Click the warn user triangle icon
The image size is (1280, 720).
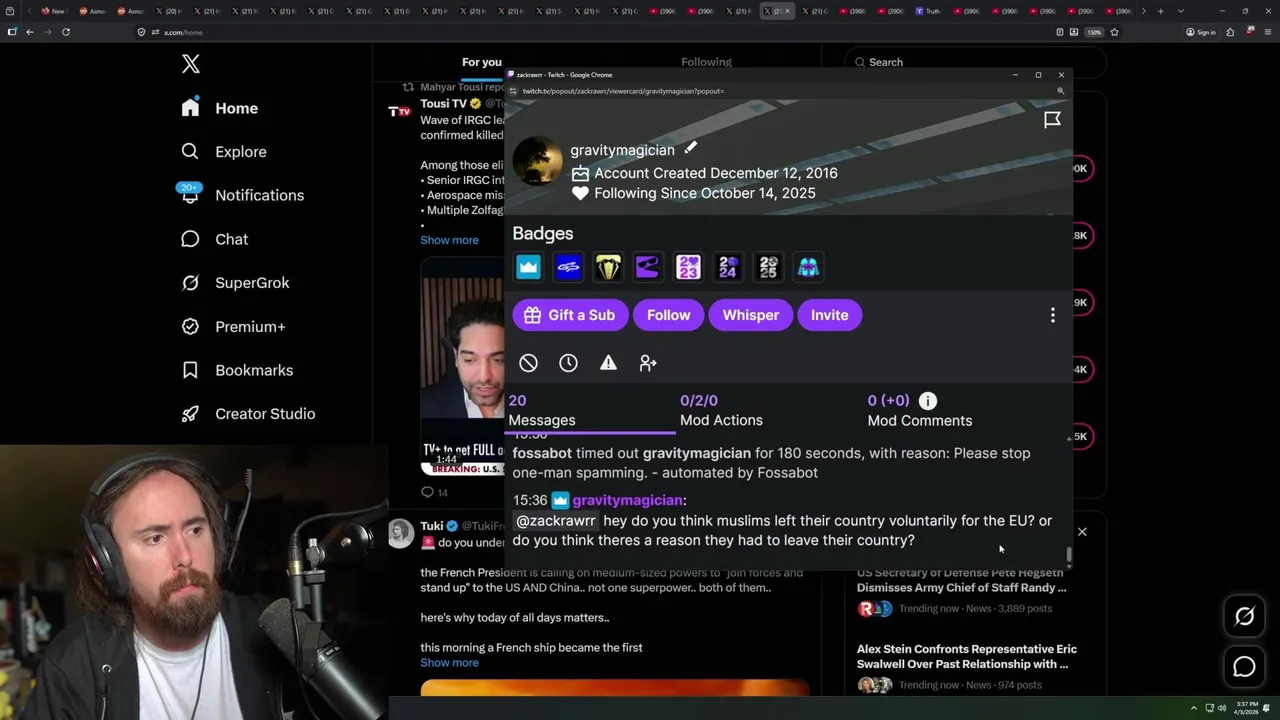pyautogui.click(x=608, y=363)
